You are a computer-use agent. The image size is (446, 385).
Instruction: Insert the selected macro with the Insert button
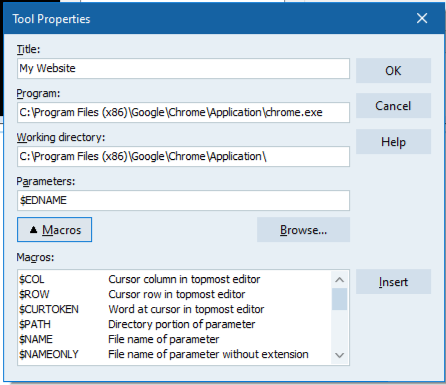(393, 282)
